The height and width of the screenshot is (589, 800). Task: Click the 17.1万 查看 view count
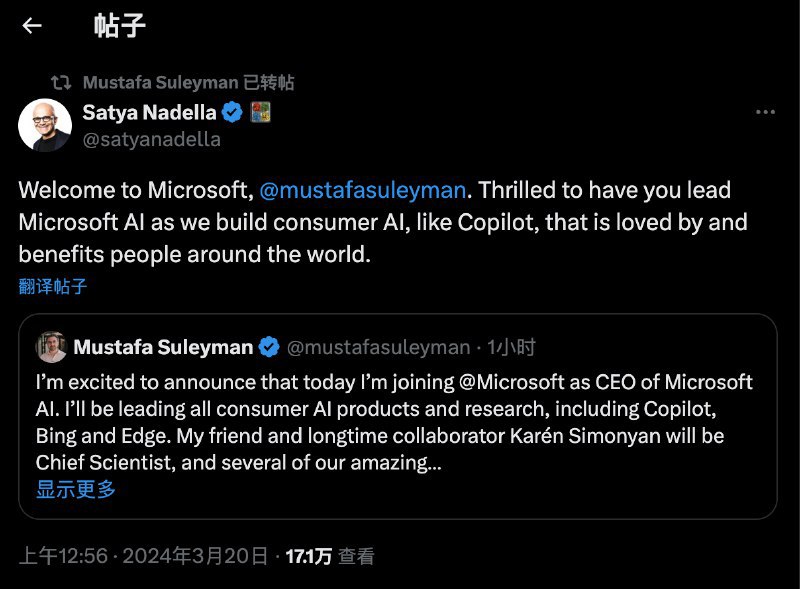pyautogui.click(x=329, y=556)
